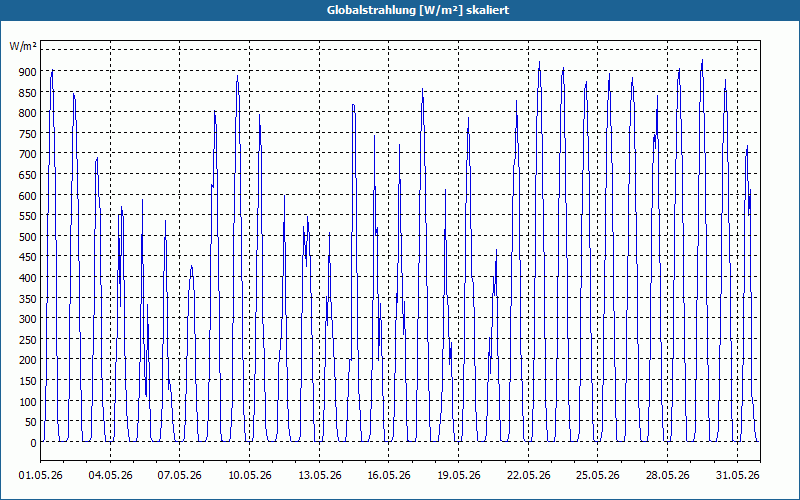Click the 650 y-axis value

click(27, 175)
